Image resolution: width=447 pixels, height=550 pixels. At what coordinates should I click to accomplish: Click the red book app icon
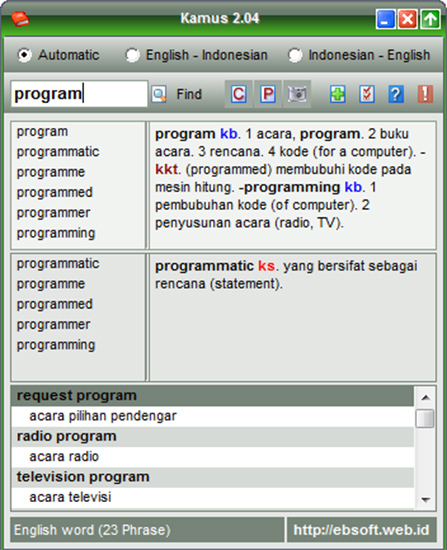20,19
